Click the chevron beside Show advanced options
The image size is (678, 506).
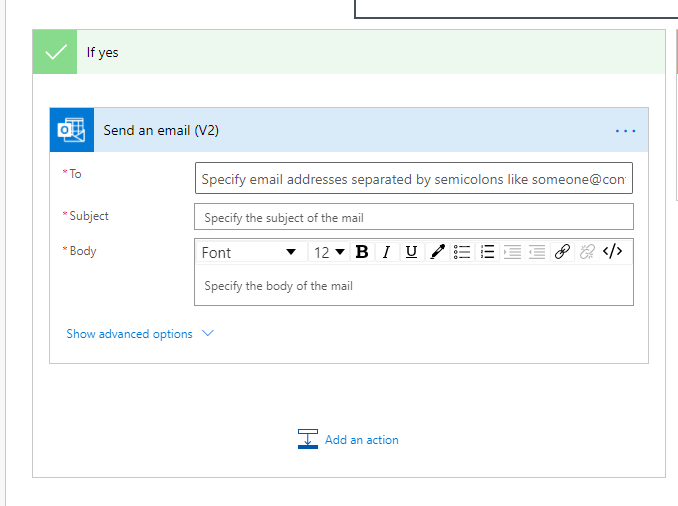coord(208,333)
